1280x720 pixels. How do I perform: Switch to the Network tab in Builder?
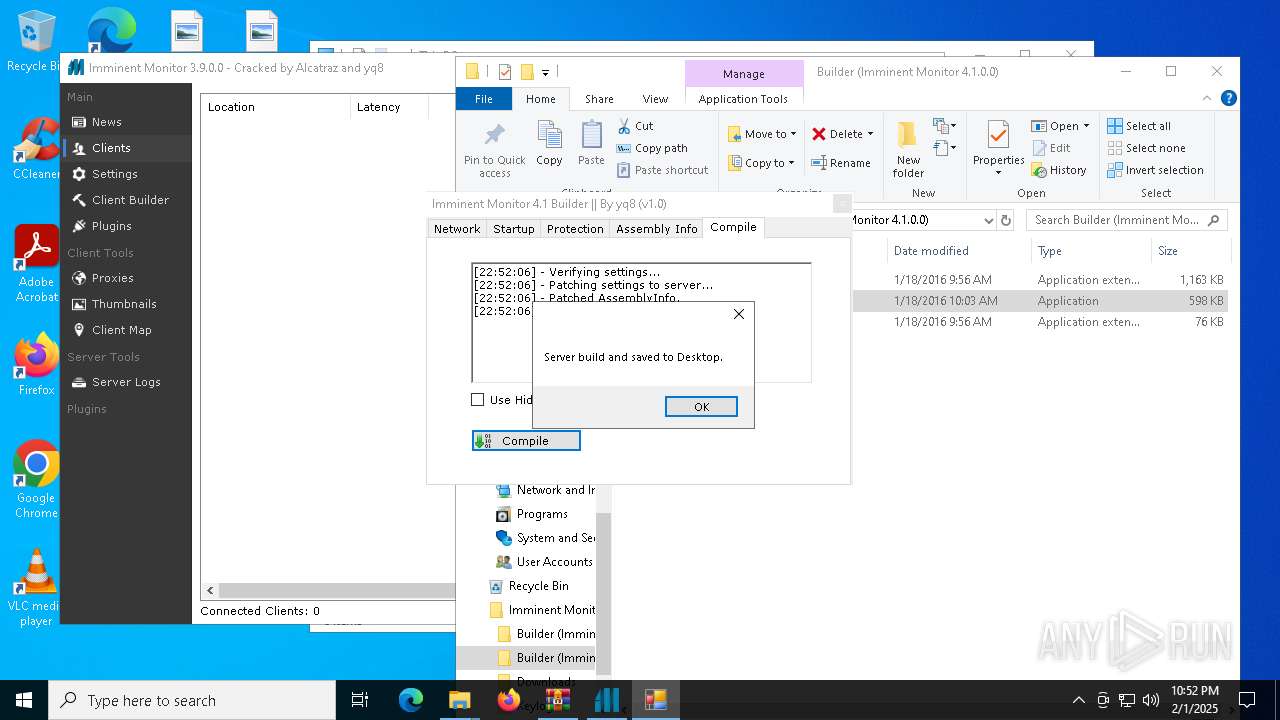457,229
